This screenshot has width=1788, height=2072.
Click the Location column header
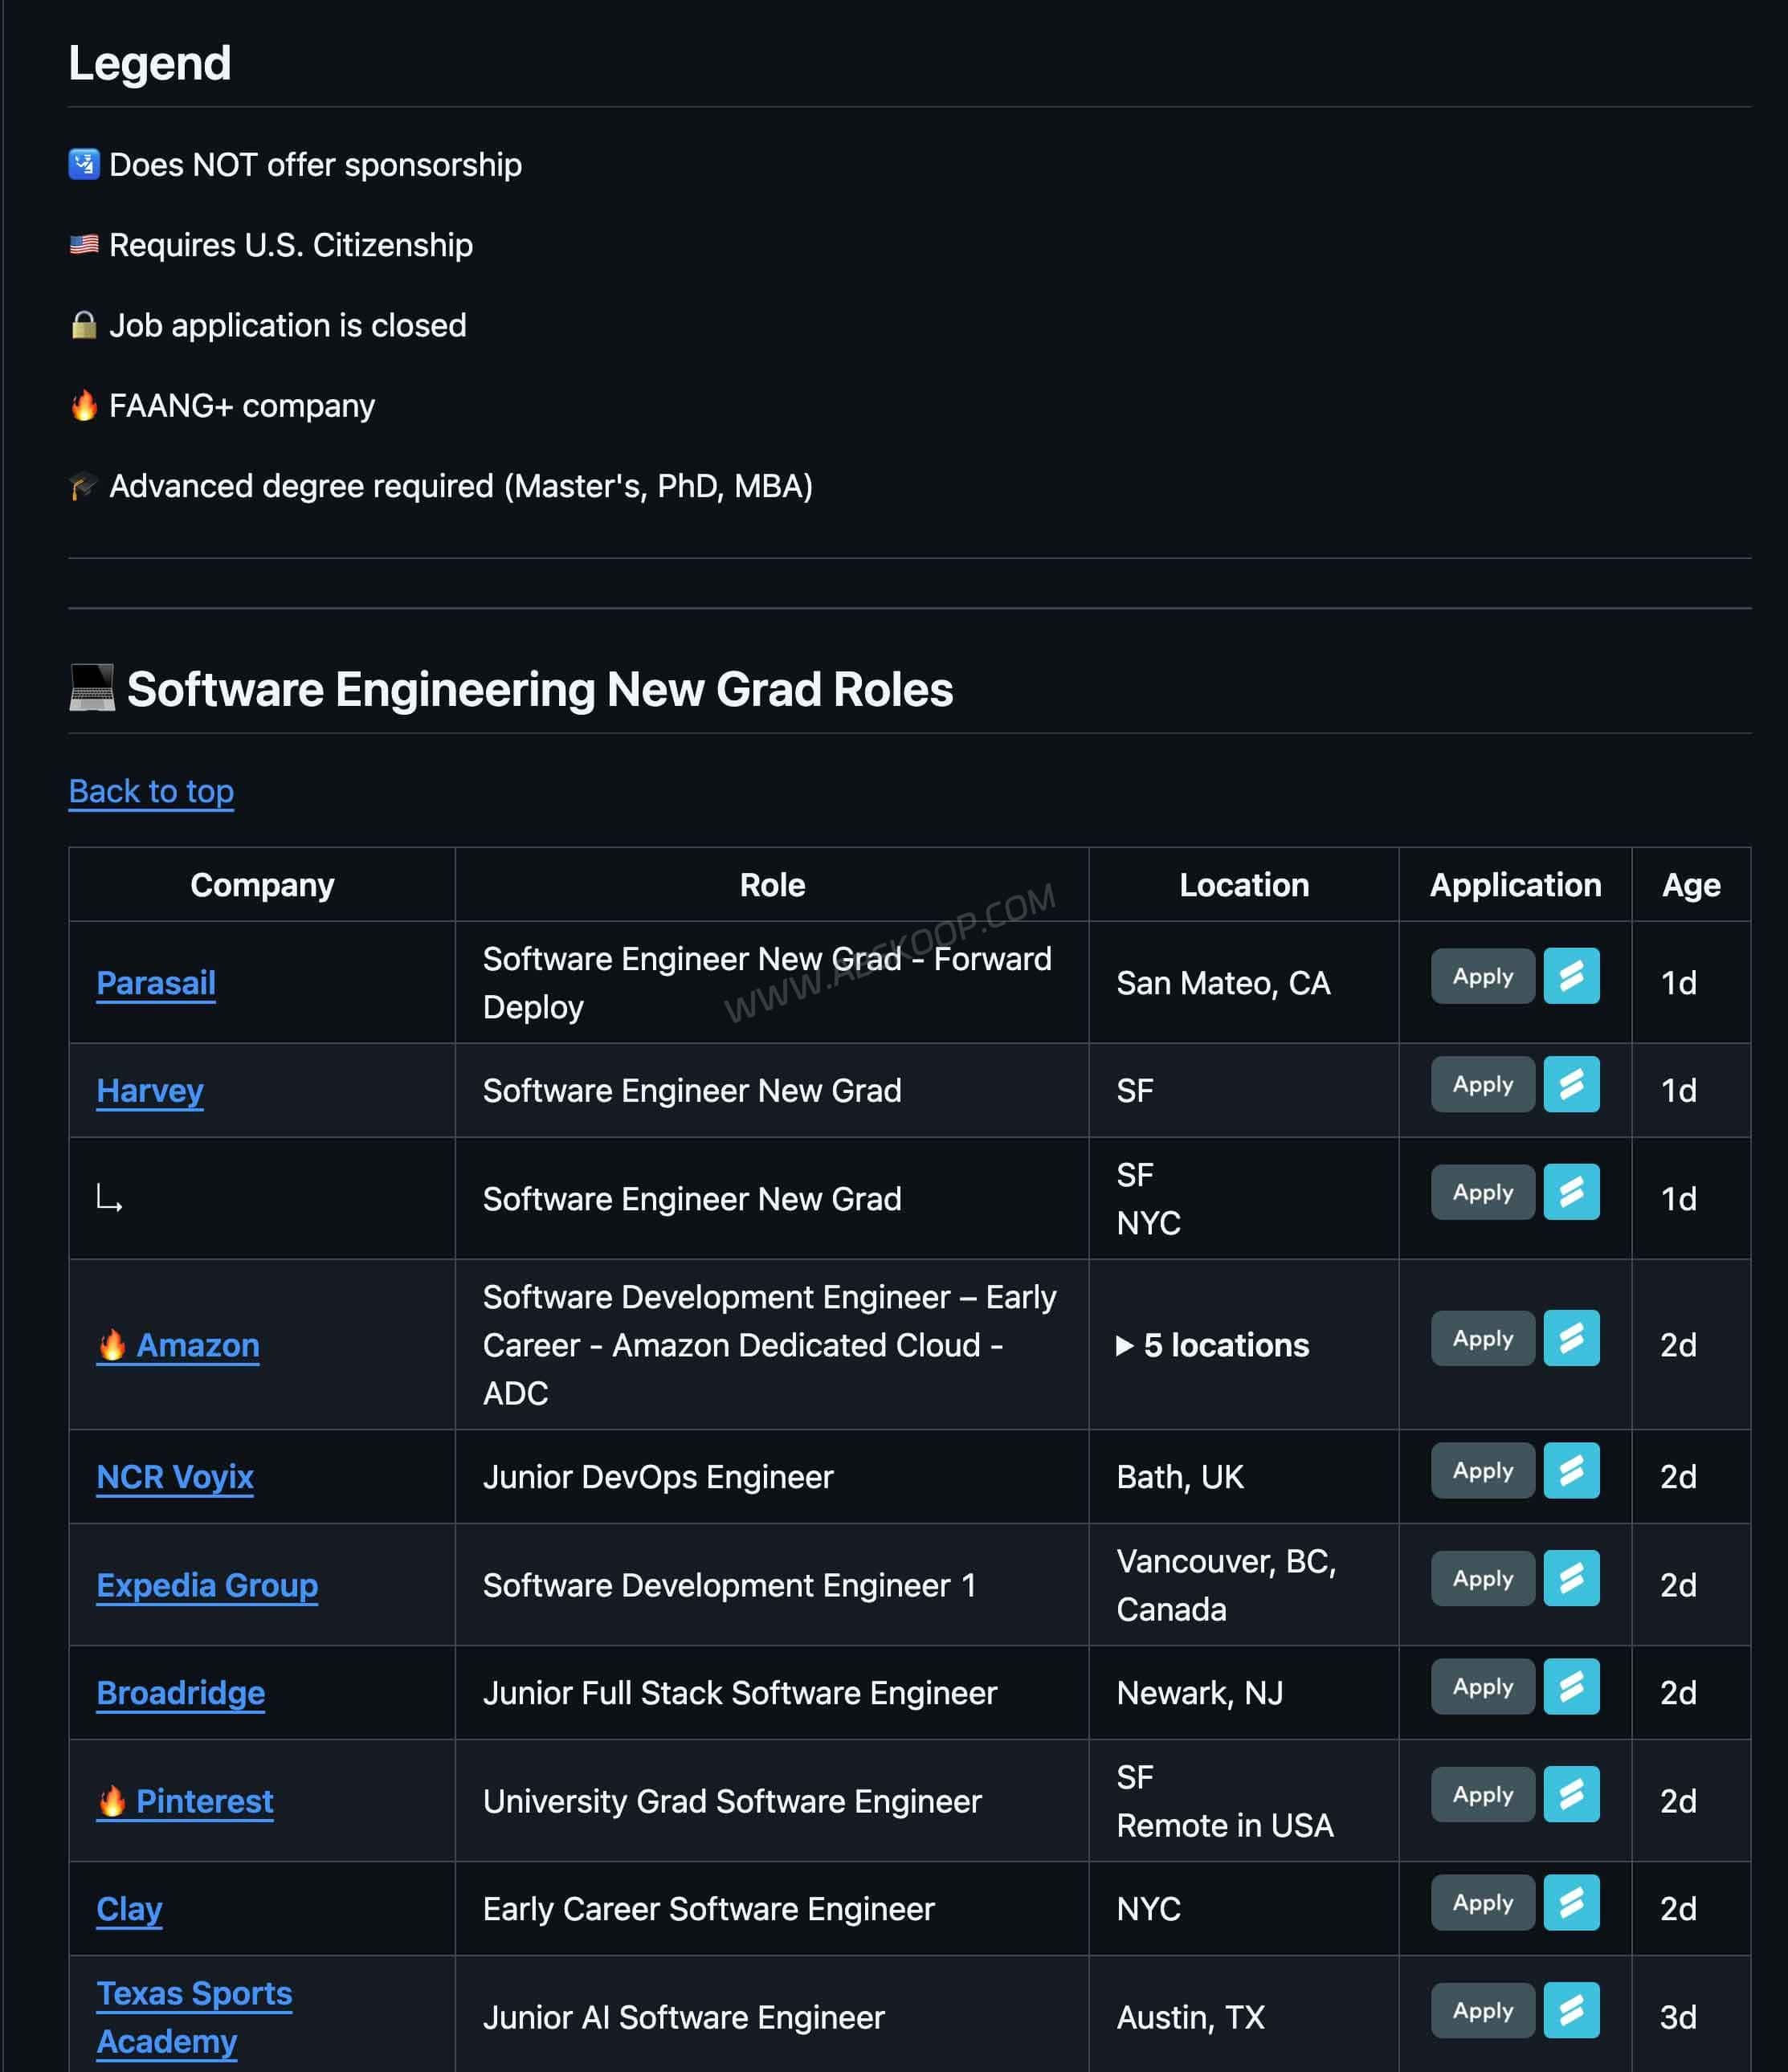(x=1244, y=885)
